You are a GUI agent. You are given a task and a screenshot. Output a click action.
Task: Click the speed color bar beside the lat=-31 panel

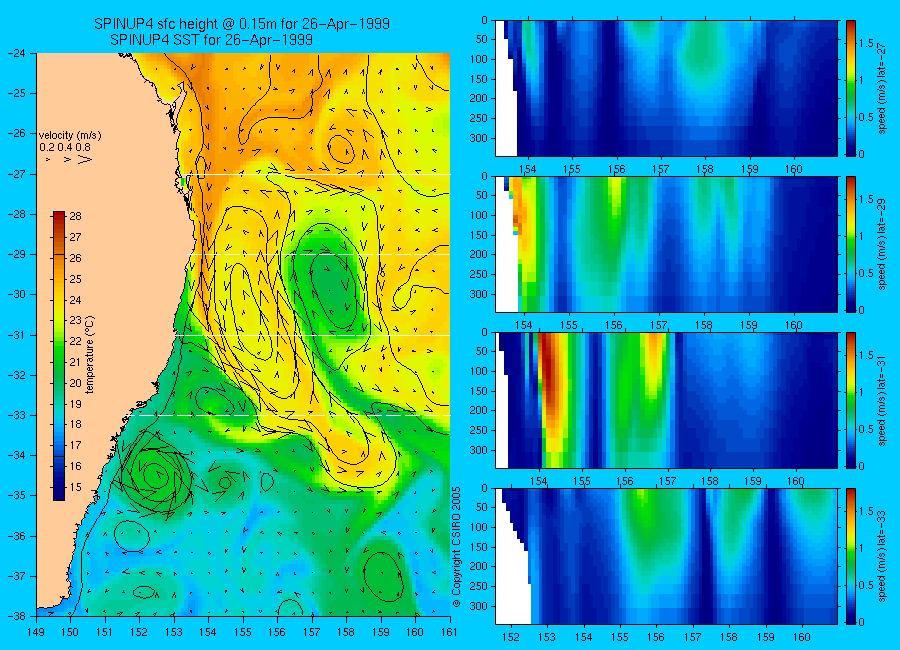pos(850,400)
